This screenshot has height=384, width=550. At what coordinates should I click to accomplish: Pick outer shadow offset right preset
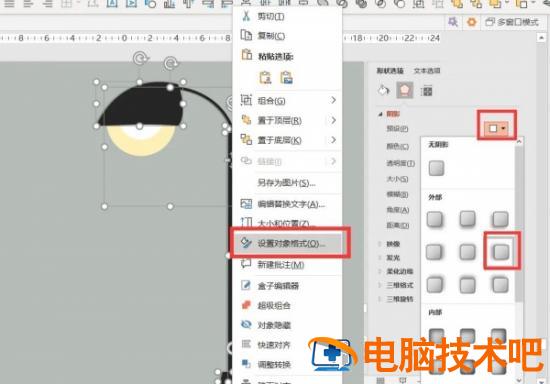pos(435,252)
